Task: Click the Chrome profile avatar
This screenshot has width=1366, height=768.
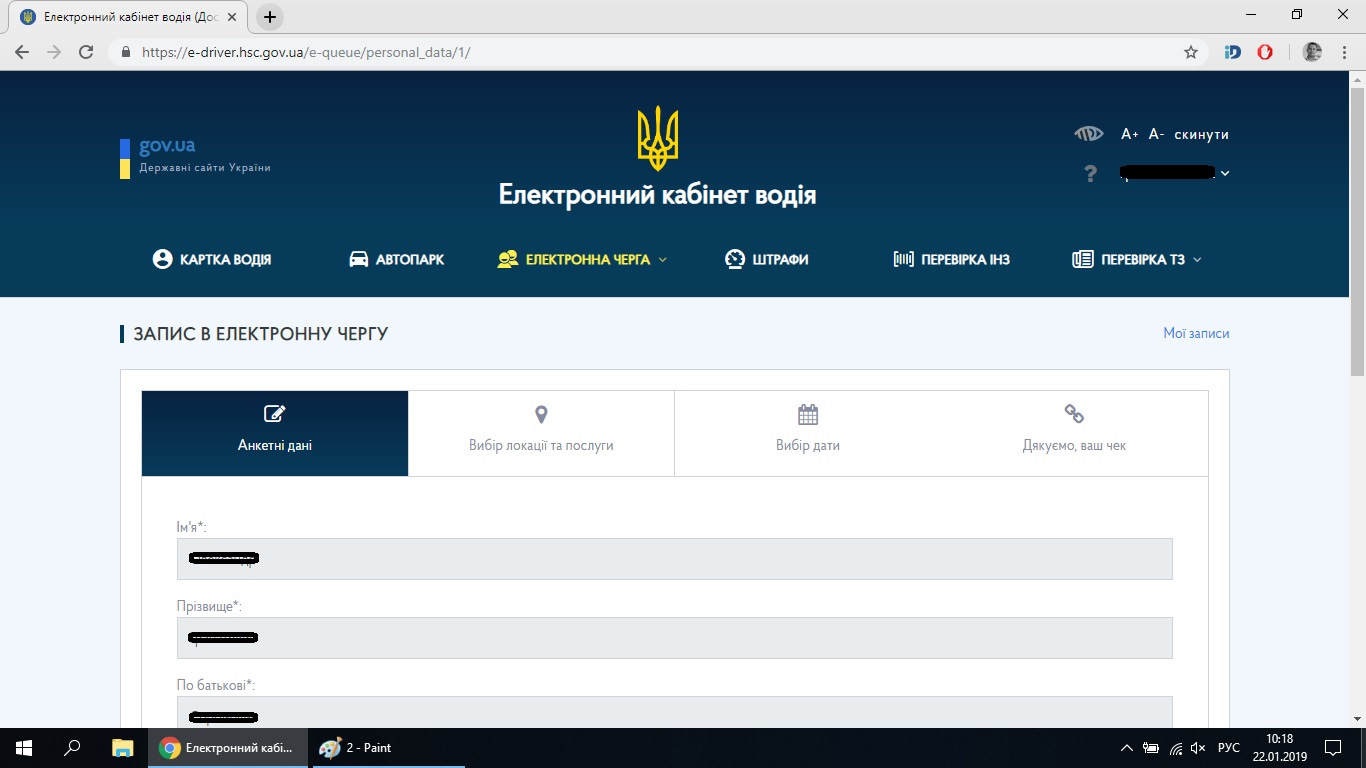Action: 1313,52
